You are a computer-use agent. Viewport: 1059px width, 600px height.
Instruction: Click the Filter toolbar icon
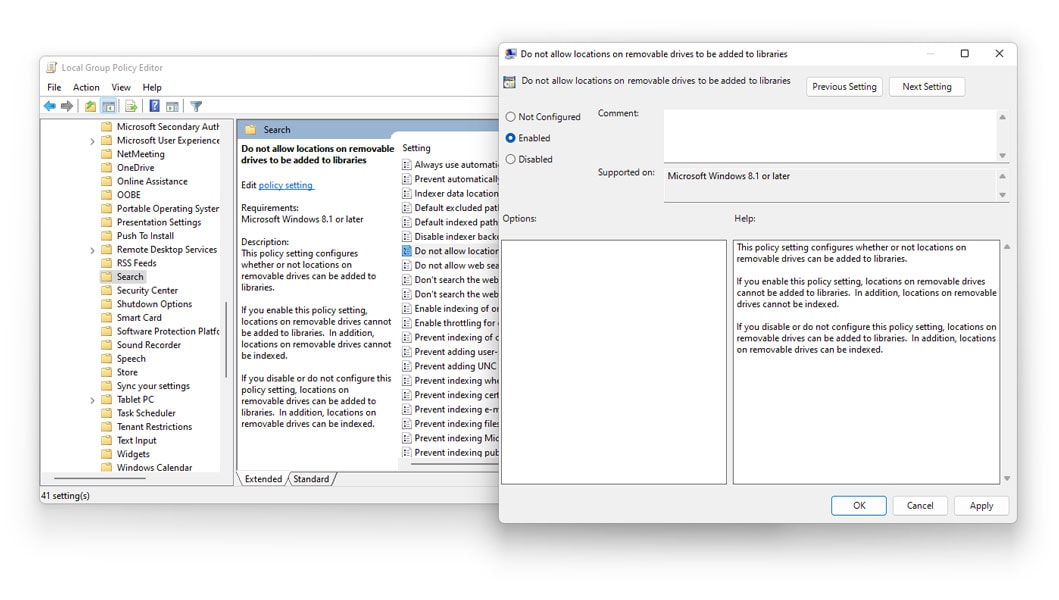coord(196,106)
